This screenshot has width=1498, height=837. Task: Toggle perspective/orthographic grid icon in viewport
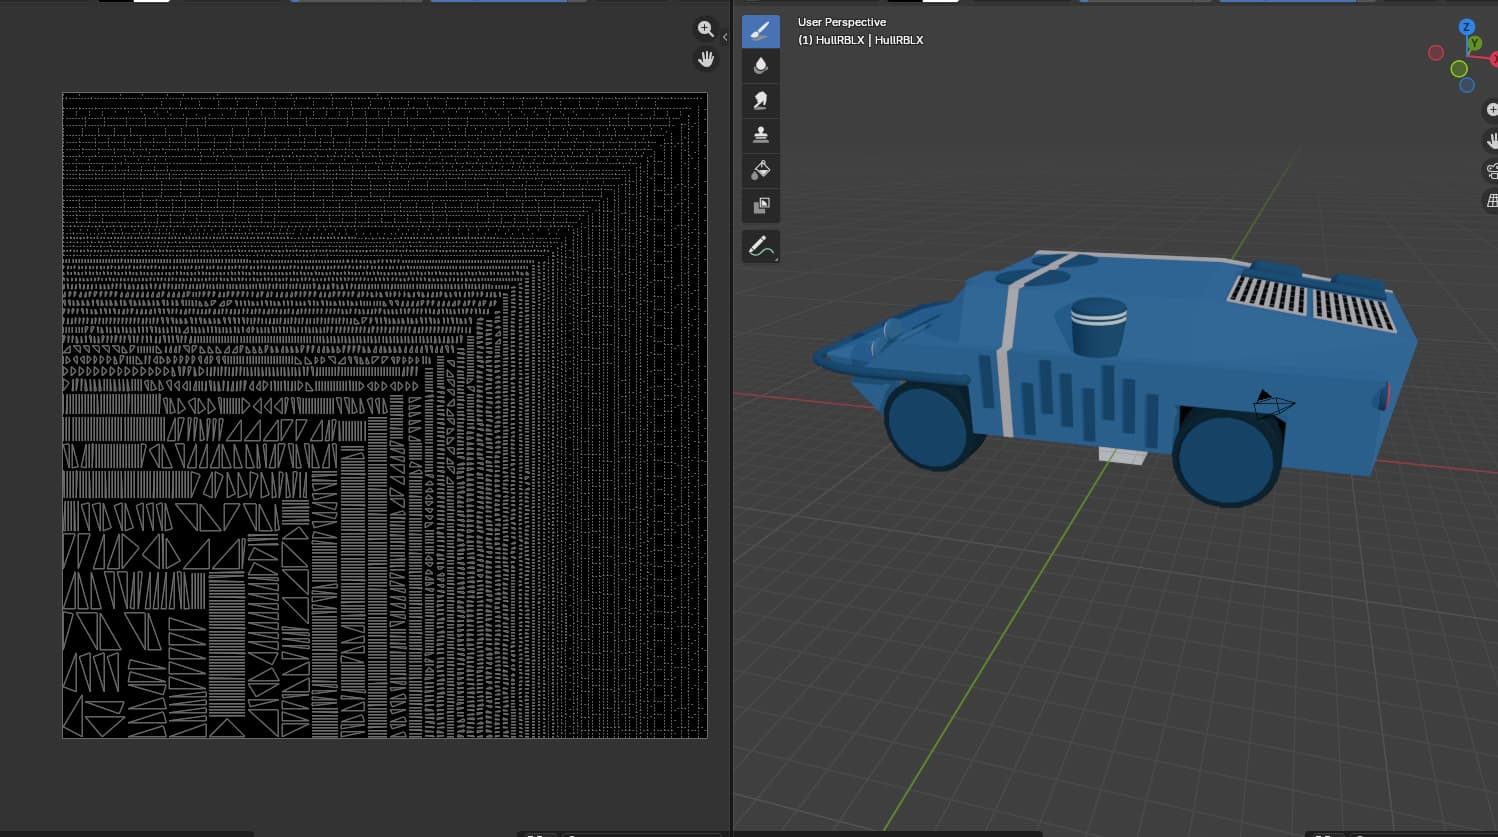click(x=1491, y=201)
